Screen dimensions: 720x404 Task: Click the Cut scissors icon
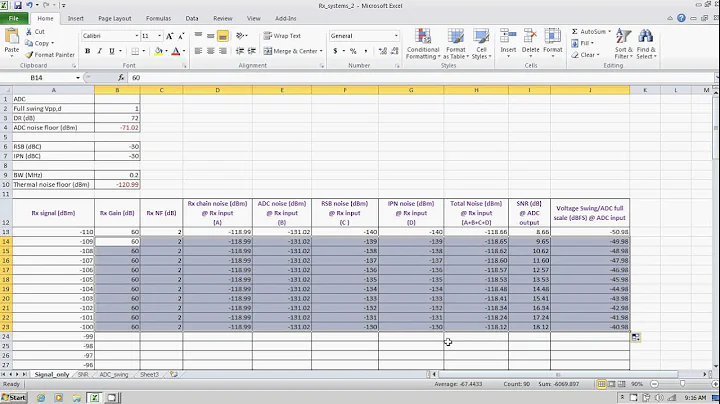click(x=29, y=32)
